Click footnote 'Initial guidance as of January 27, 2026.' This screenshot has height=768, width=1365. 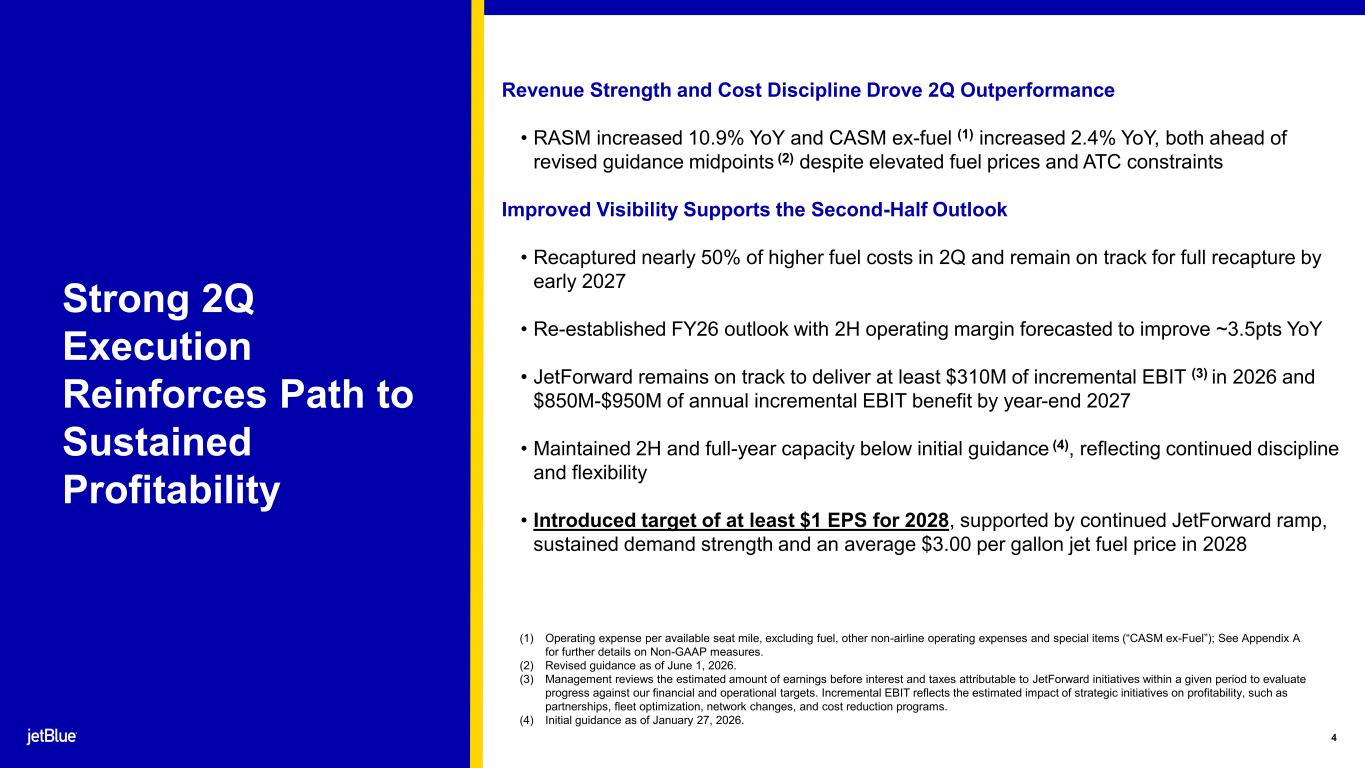coord(631,720)
